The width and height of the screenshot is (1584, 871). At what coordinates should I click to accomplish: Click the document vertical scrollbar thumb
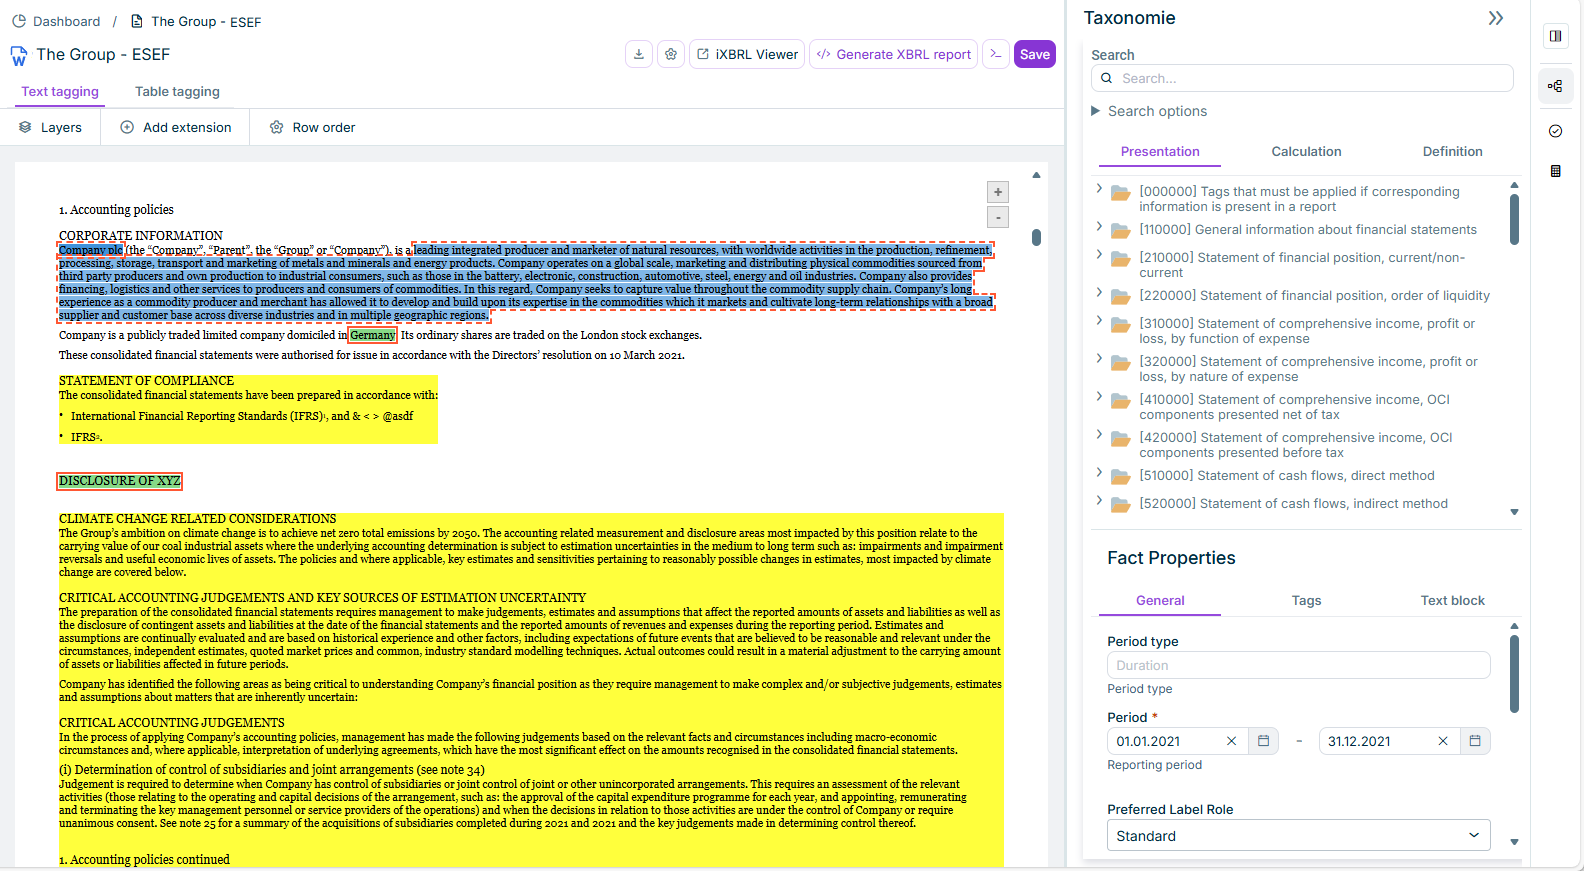point(1036,237)
